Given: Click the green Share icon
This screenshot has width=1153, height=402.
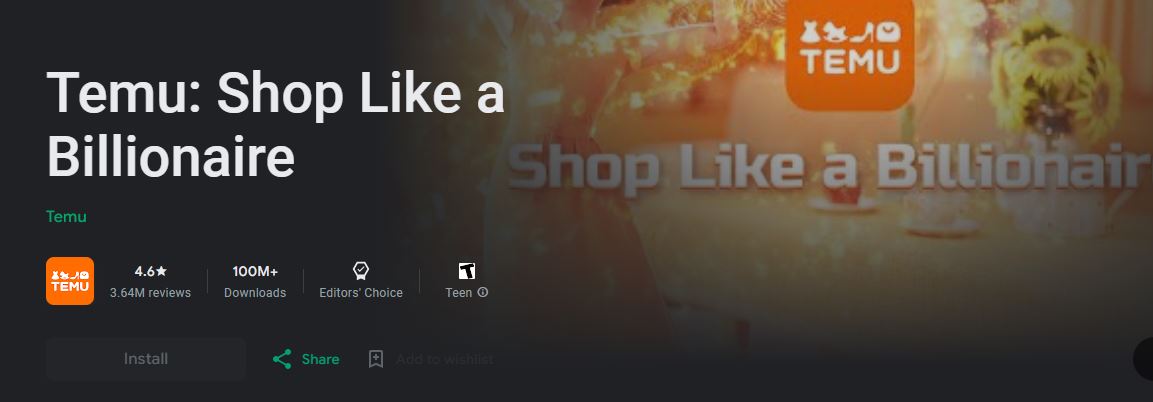Looking at the screenshot, I should tap(282, 359).
